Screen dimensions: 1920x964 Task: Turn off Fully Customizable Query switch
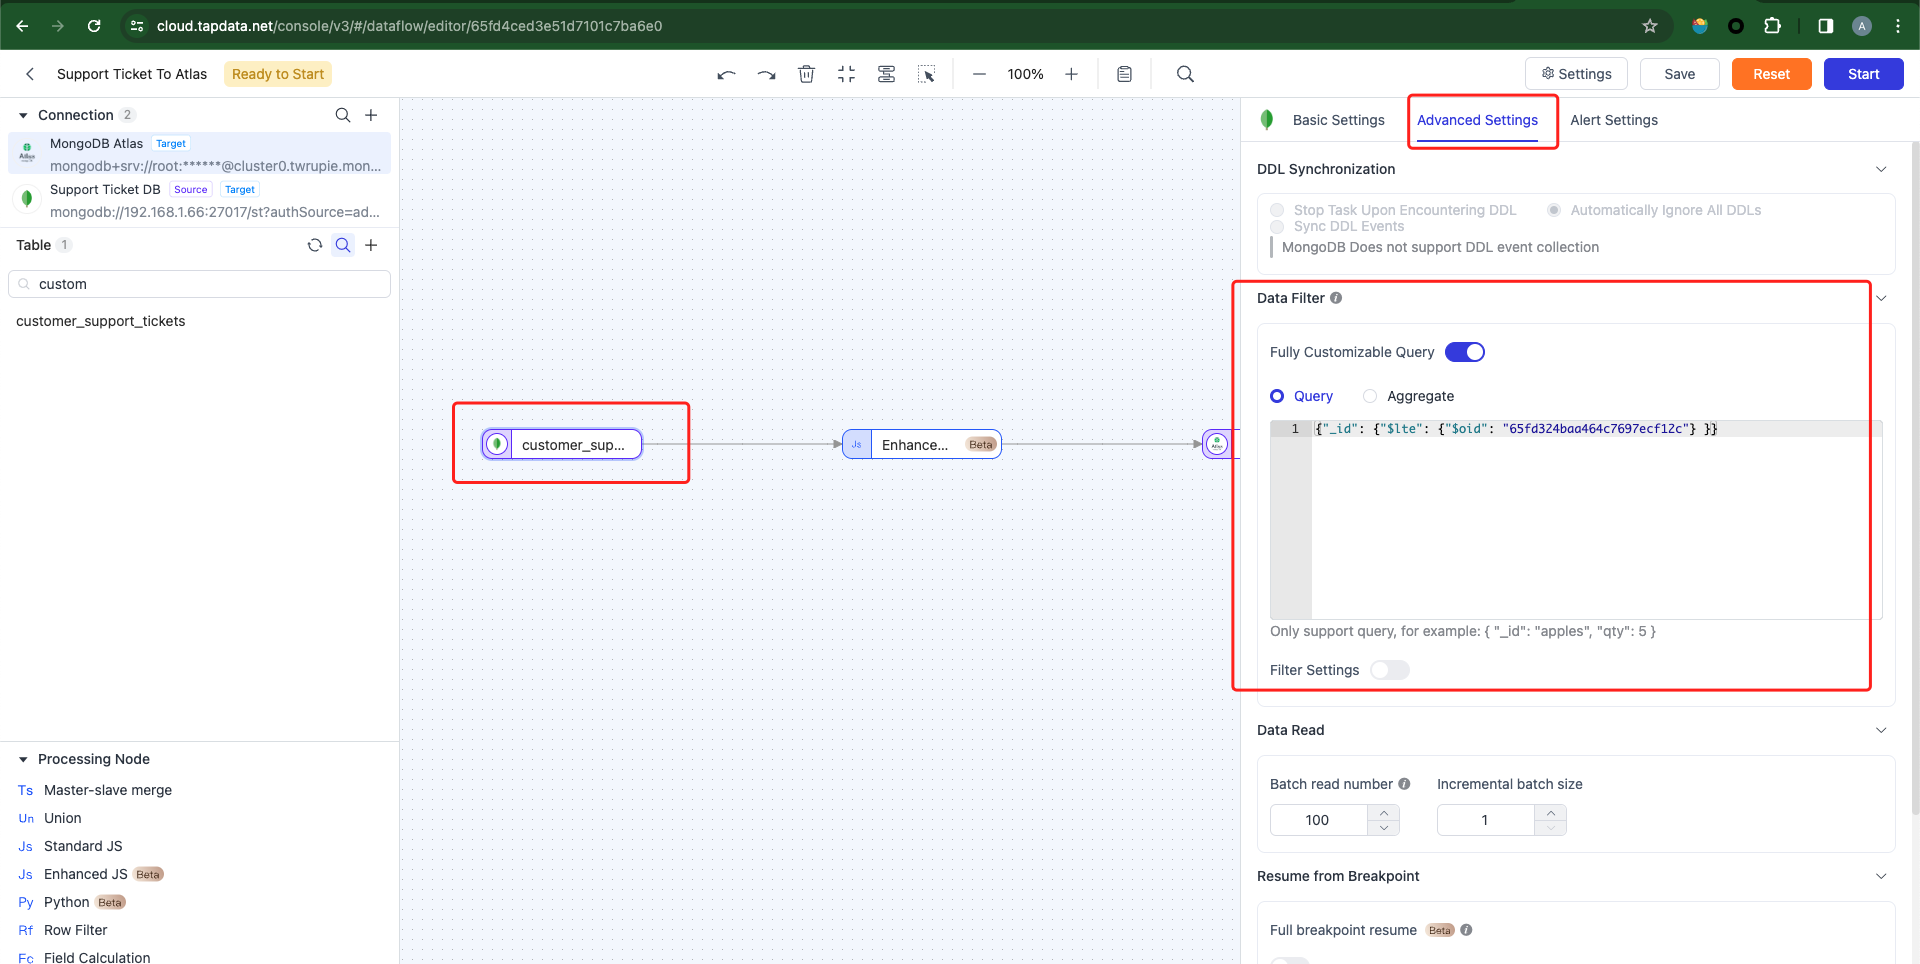pyautogui.click(x=1465, y=352)
